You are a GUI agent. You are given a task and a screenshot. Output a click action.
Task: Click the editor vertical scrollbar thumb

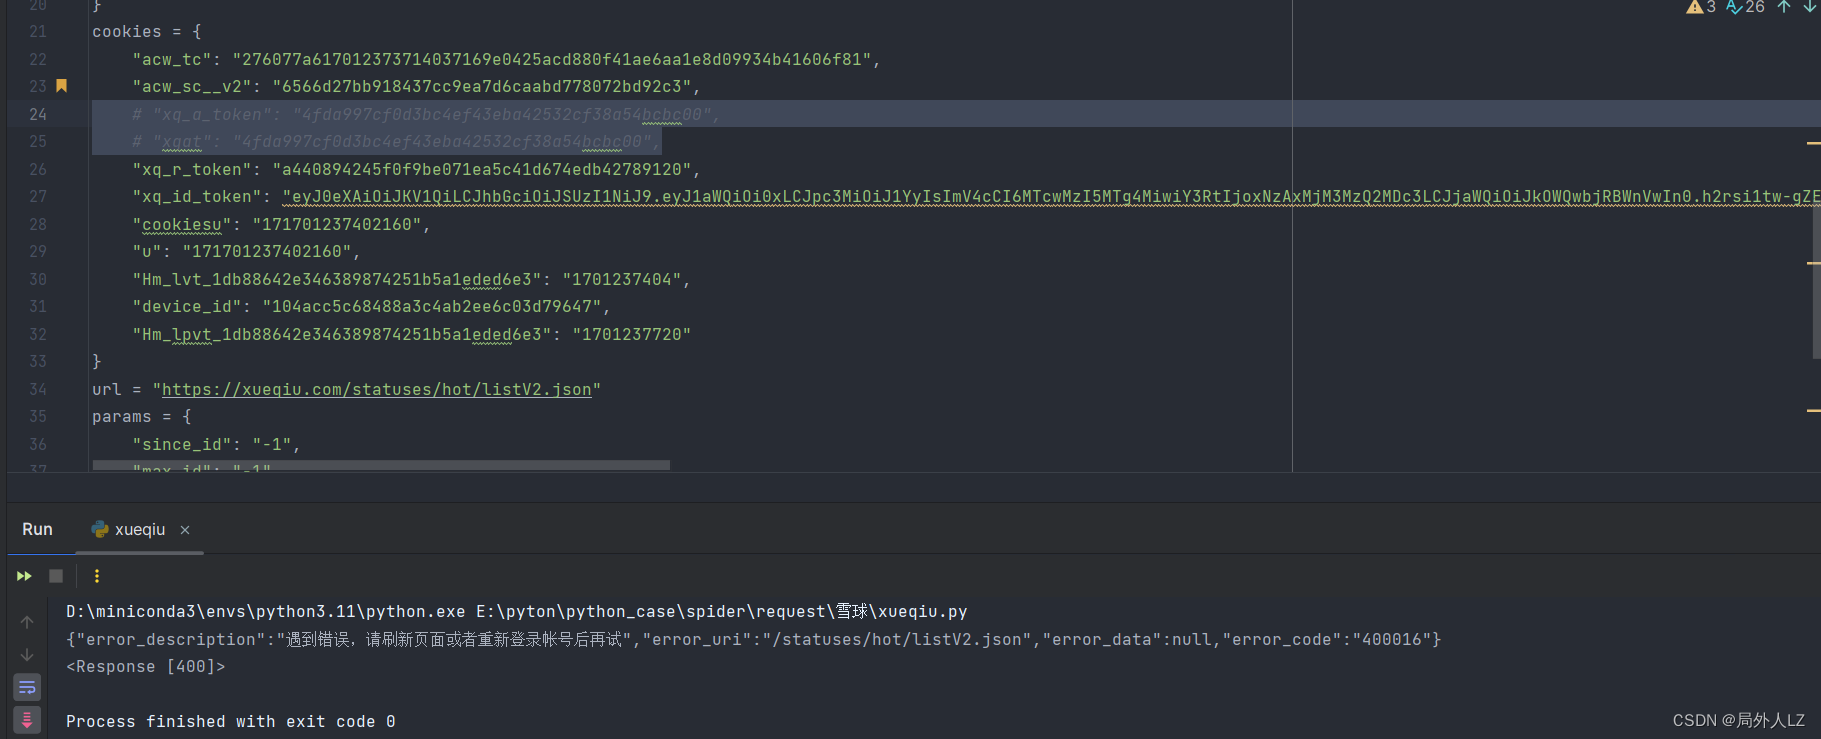tap(1816, 284)
